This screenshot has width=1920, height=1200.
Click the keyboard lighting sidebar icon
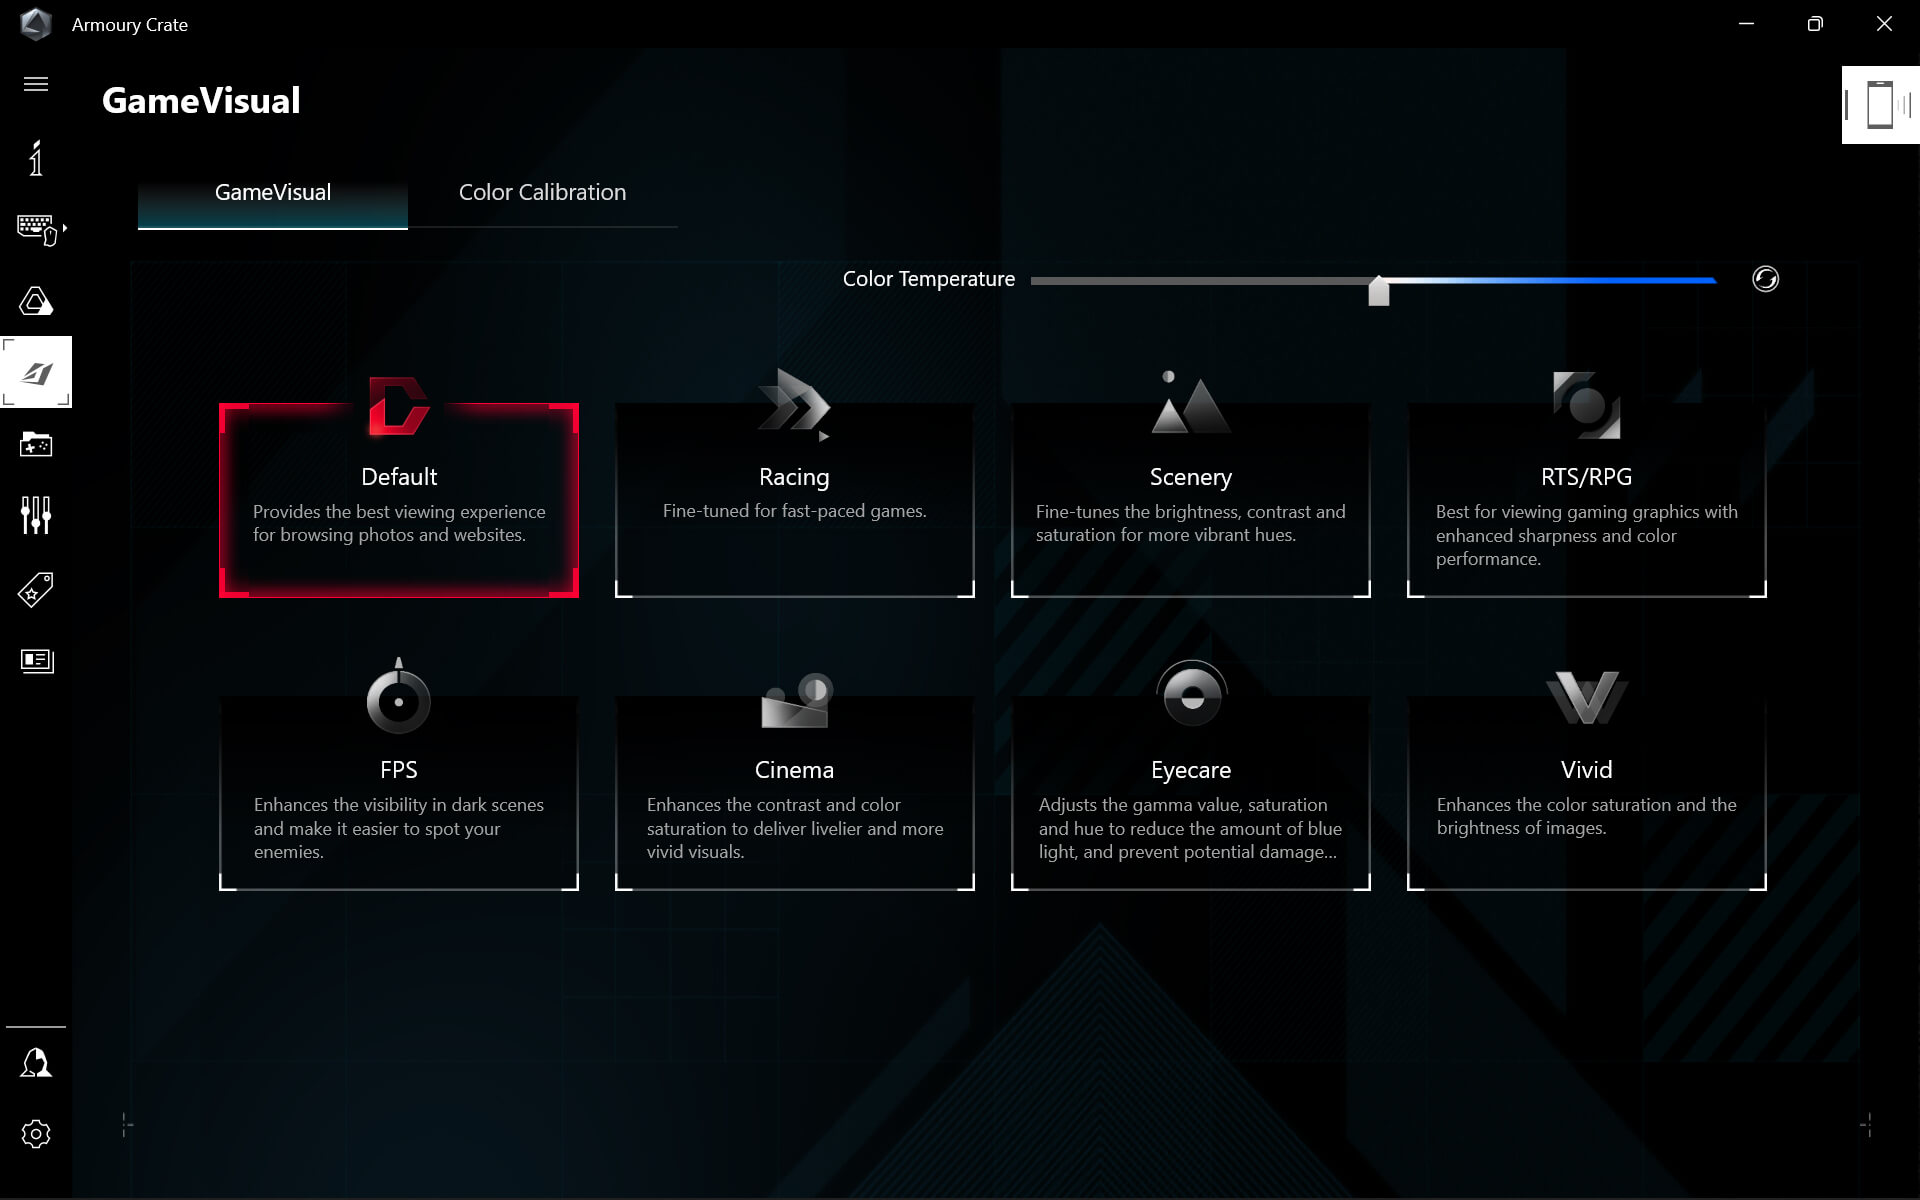36,228
